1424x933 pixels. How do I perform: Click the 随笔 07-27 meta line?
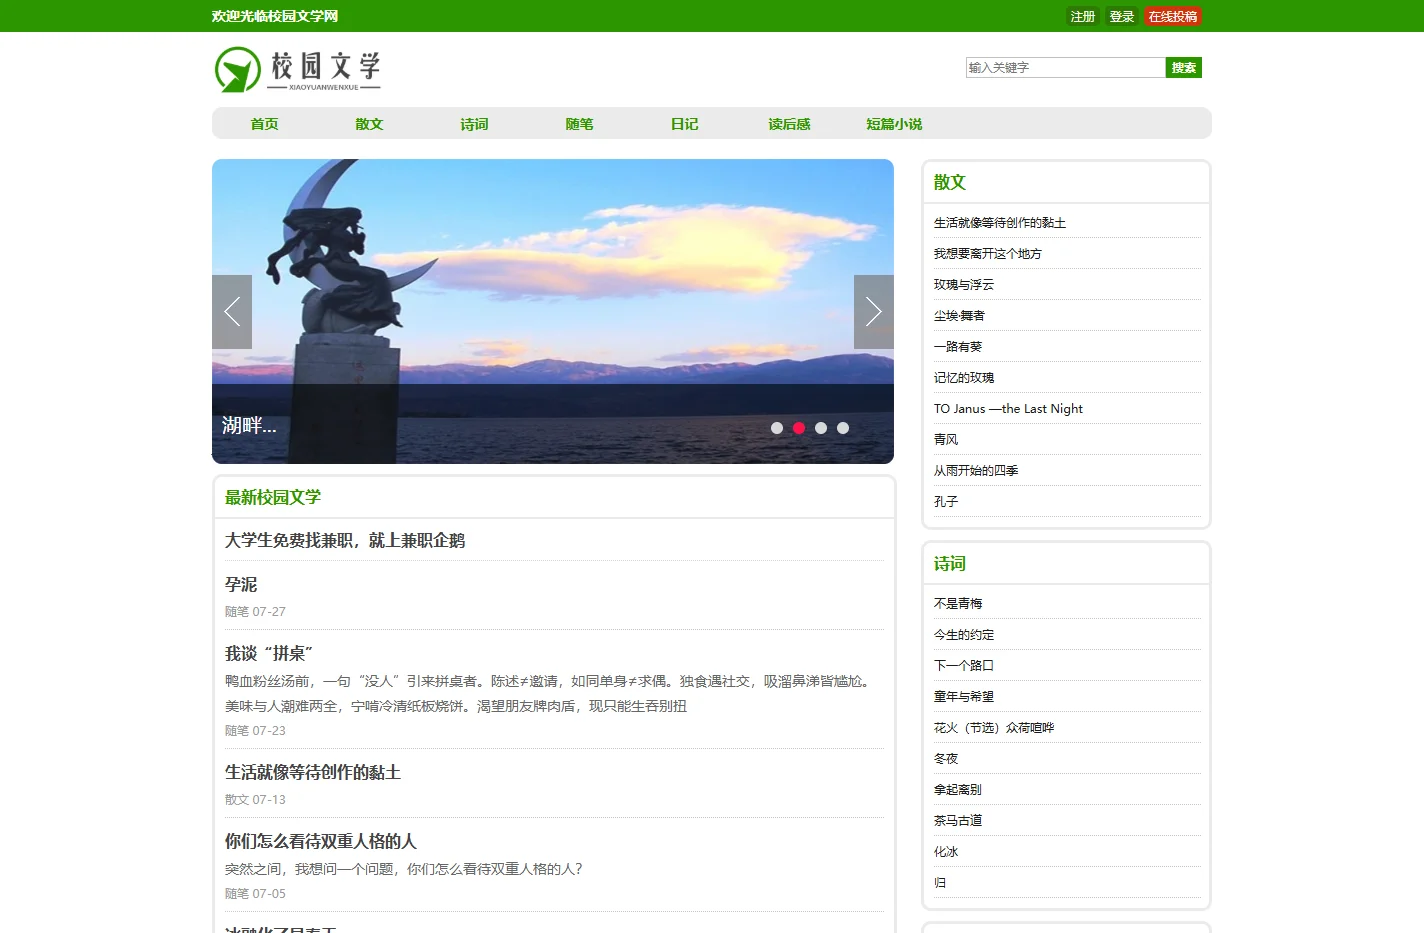(x=255, y=611)
